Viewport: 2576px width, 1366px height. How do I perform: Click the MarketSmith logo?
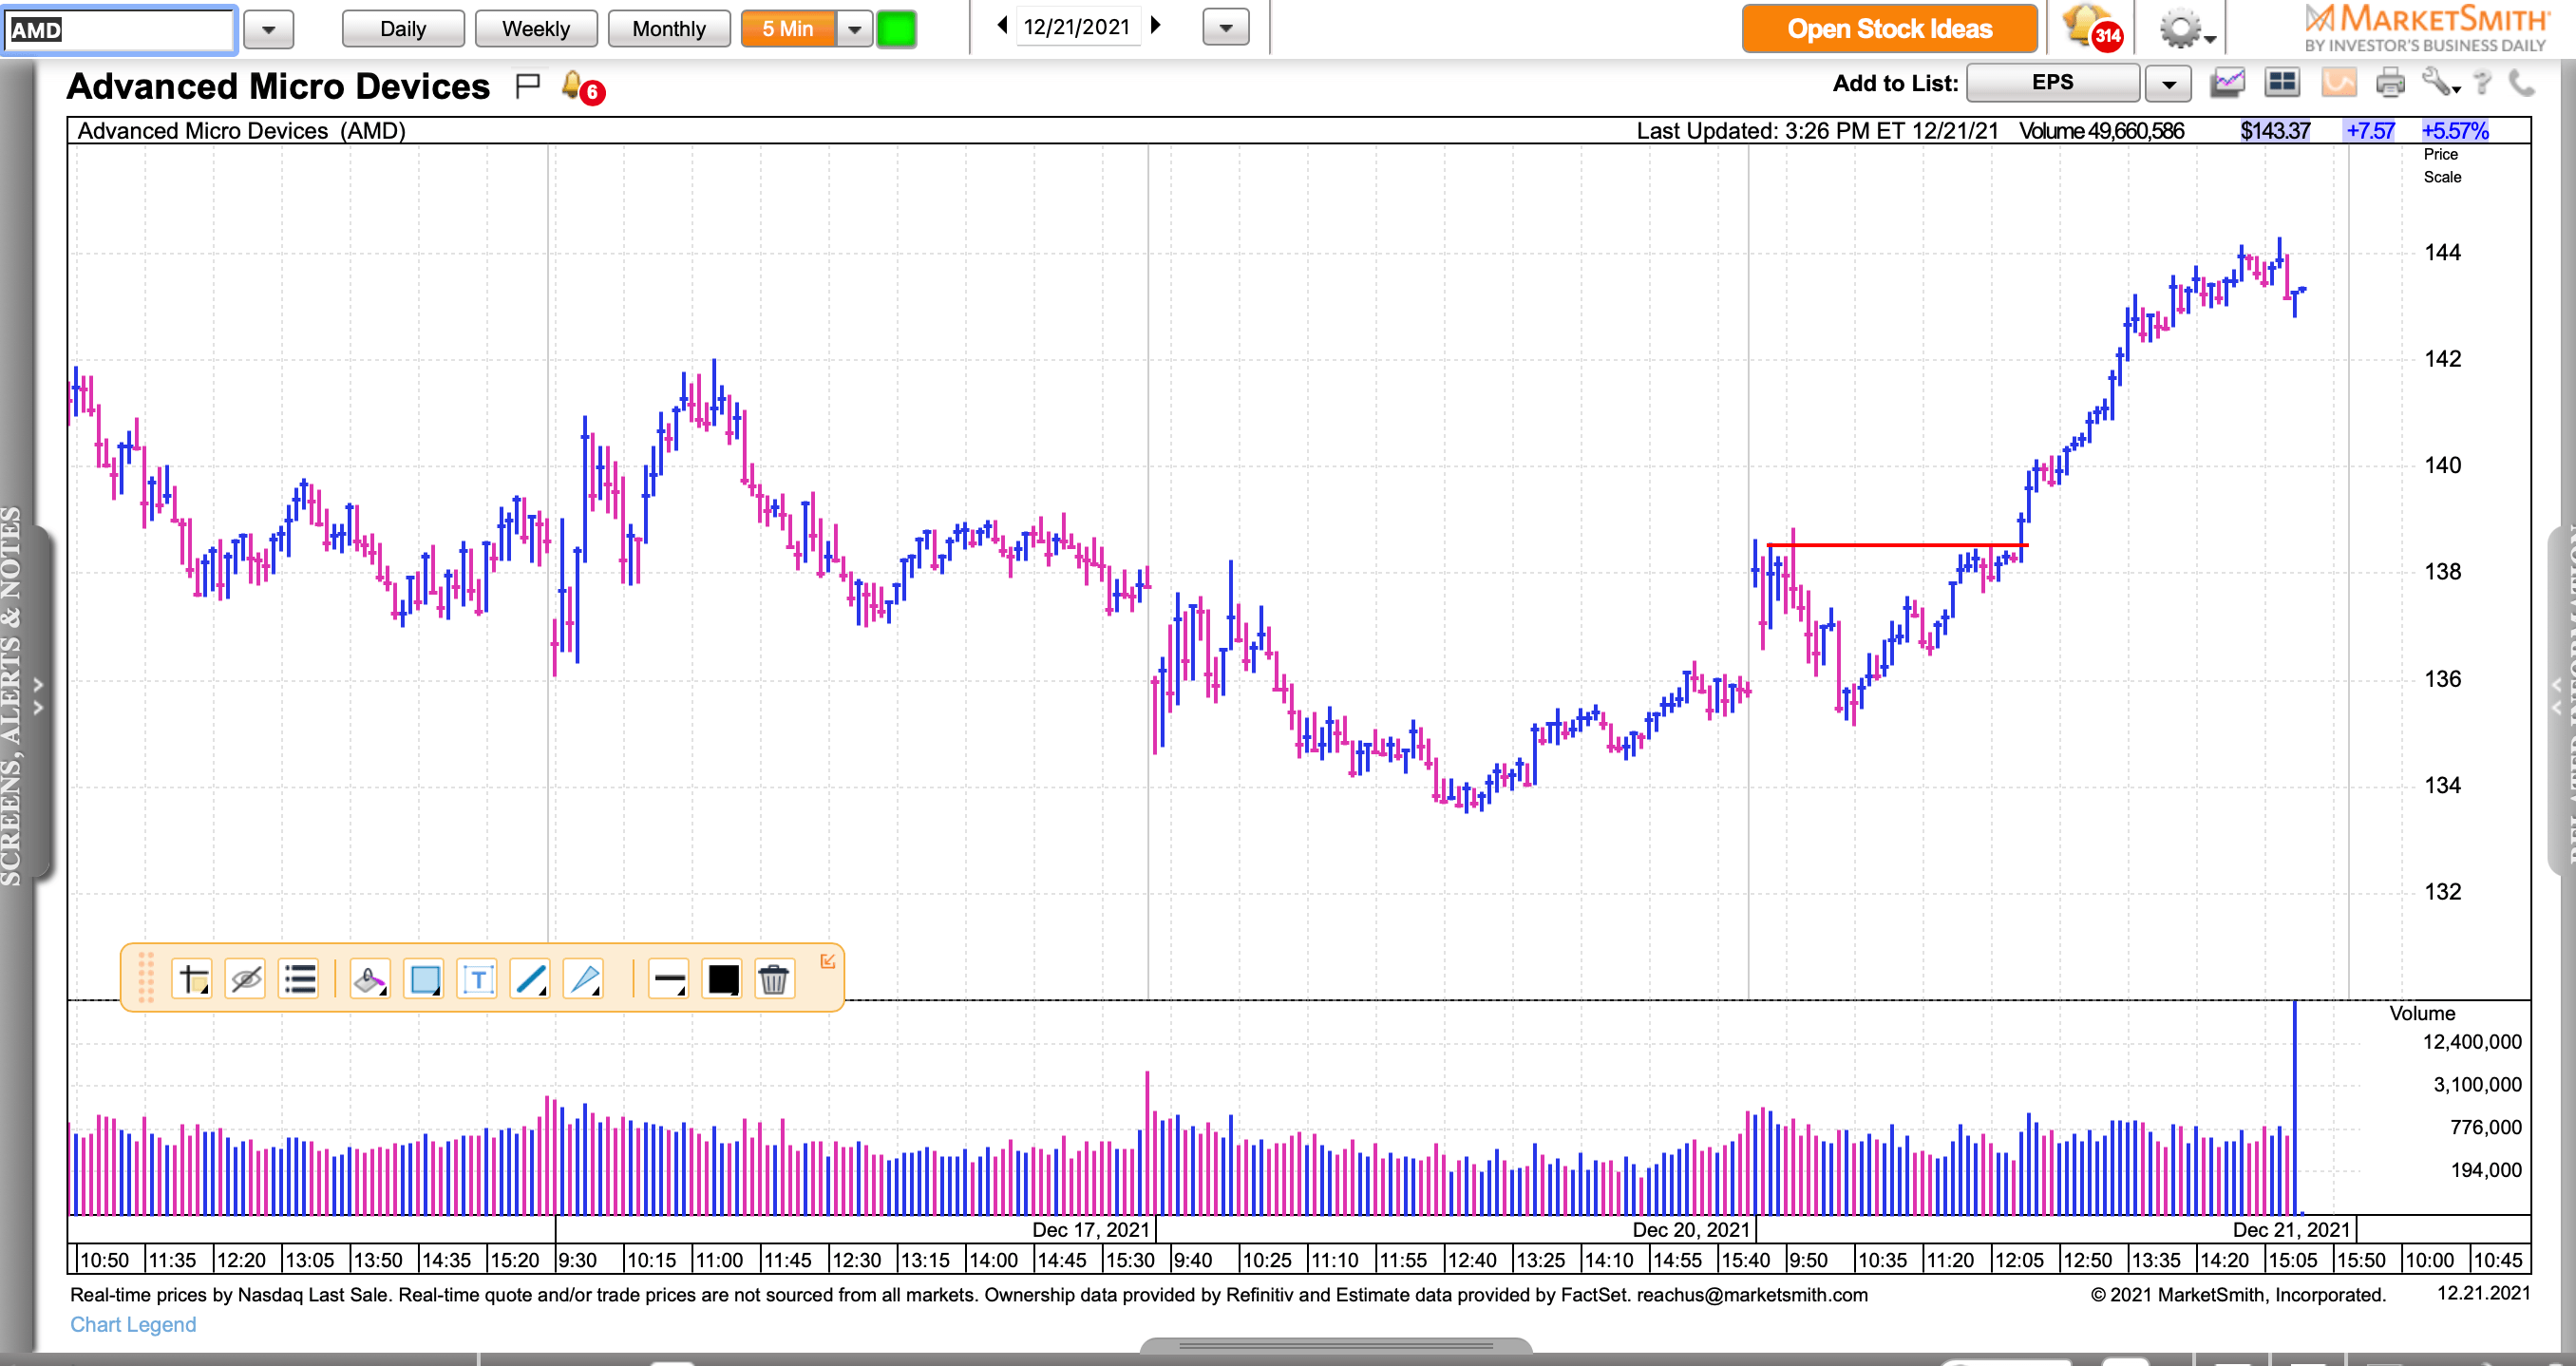pyautogui.click(x=2425, y=28)
